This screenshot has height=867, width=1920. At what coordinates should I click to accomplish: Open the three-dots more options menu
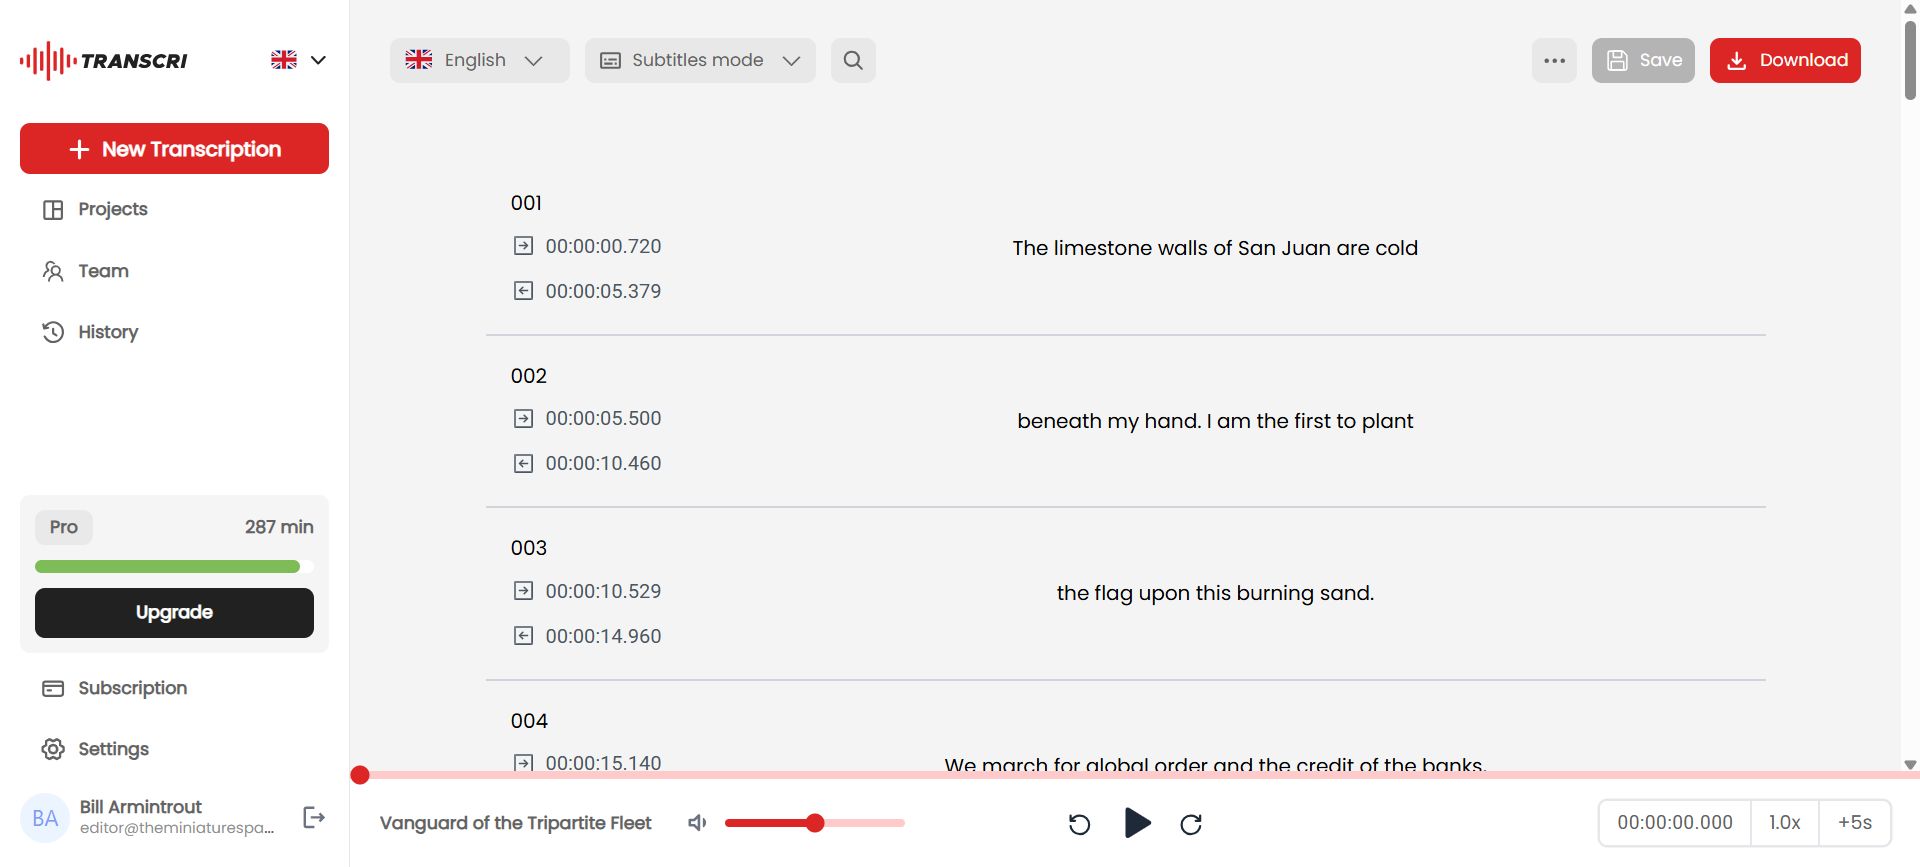pyautogui.click(x=1554, y=60)
